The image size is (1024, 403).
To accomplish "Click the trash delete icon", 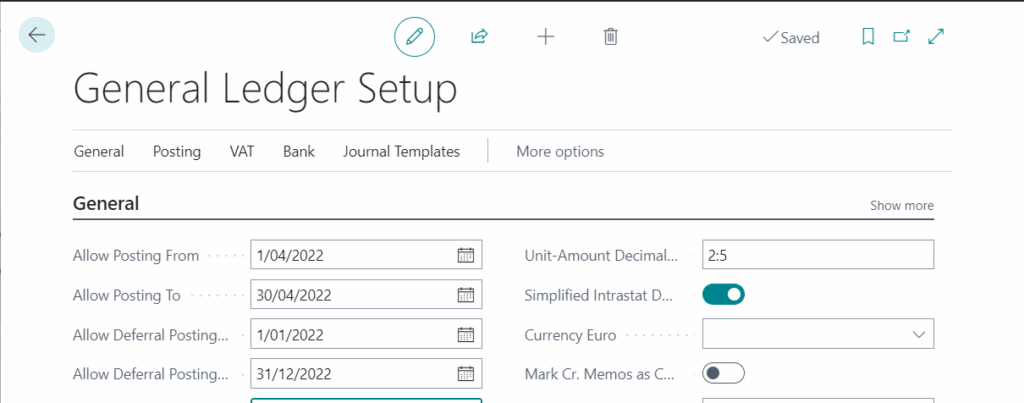I will pos(610,37).
